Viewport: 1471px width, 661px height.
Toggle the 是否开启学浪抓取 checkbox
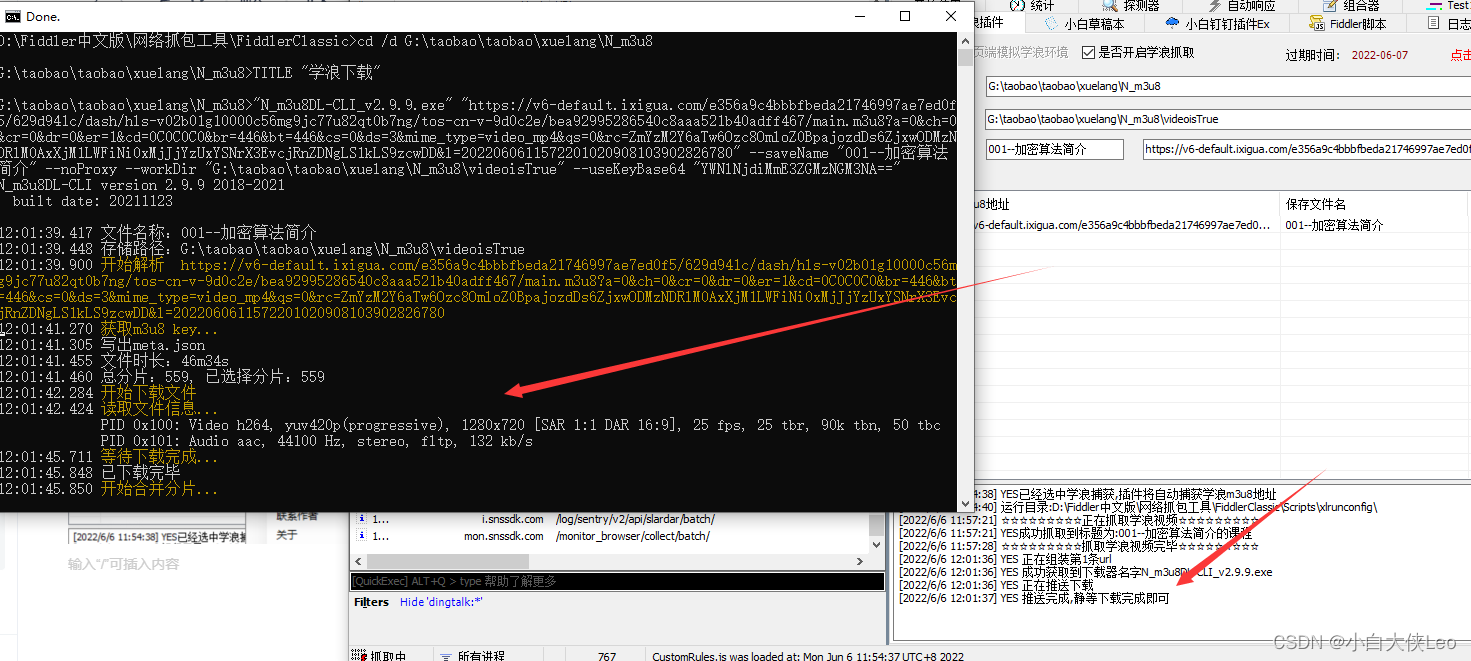[x=1089, y=53]
